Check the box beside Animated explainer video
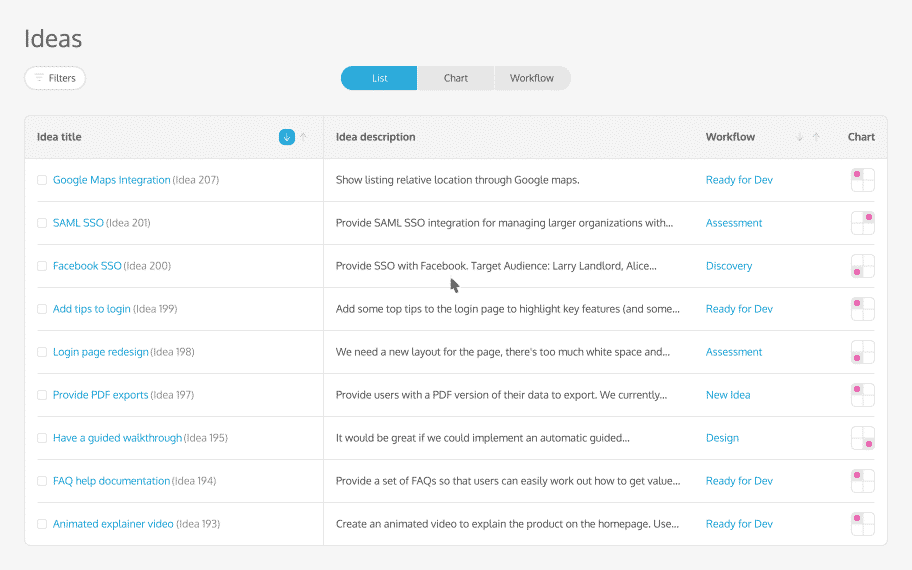Image resolution: width=912 pixels, height=570 pixels. pos(42,524)
